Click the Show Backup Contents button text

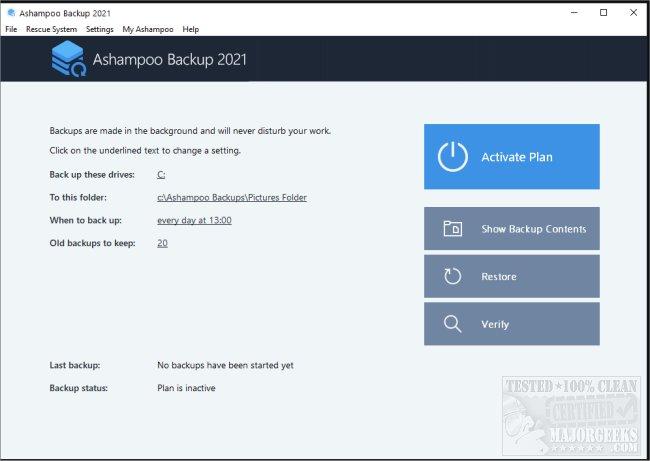(x=534, y=229)
